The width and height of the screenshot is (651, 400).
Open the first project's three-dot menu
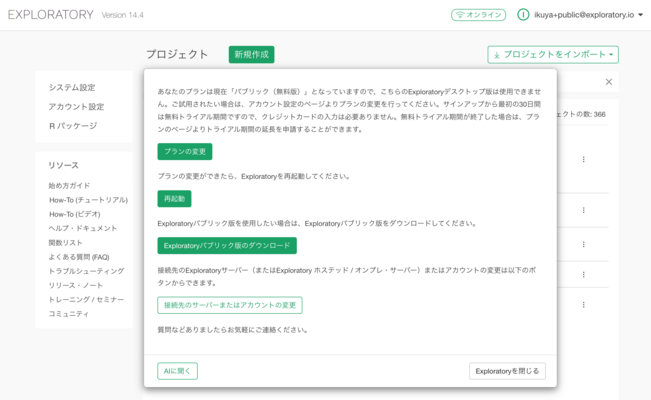tap(584, 159)
